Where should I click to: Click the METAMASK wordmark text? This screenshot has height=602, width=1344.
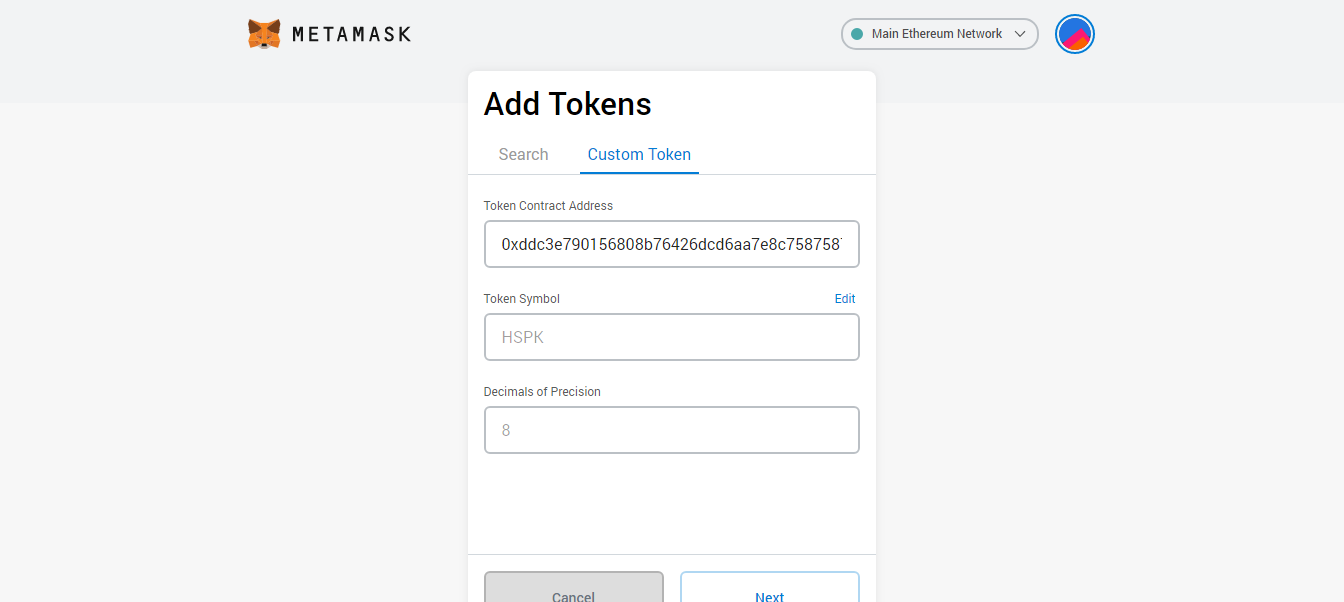(x=351, y=34)
